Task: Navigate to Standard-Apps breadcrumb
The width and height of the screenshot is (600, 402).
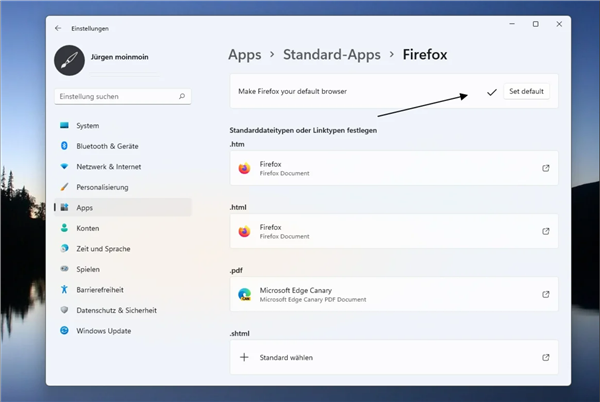Action: coord(333,55)
